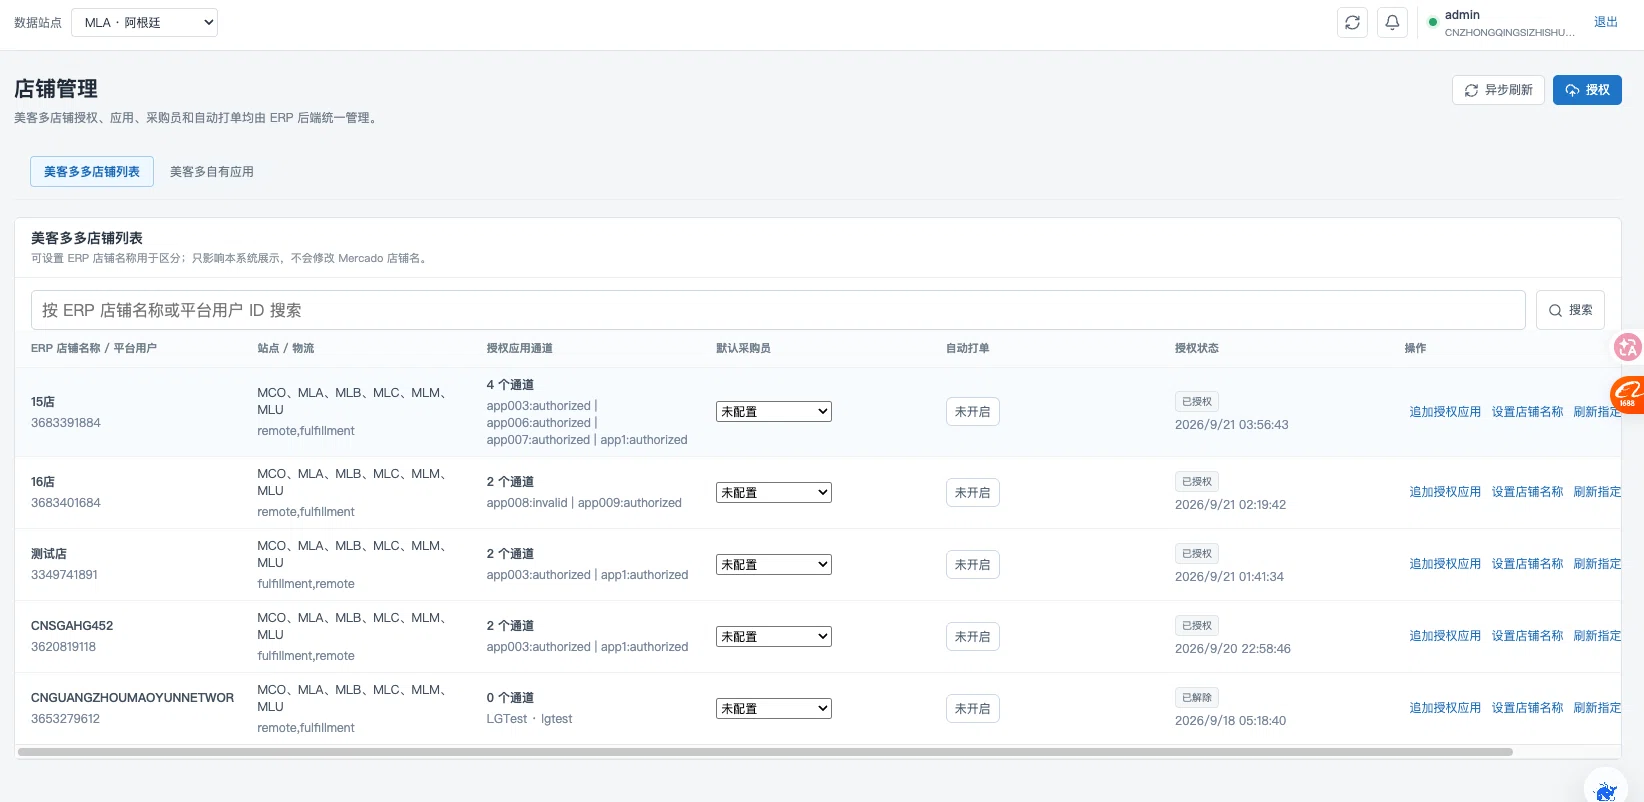Click 异步刷新 refresh button
1644x802 pixels.
coord(1498,90)
